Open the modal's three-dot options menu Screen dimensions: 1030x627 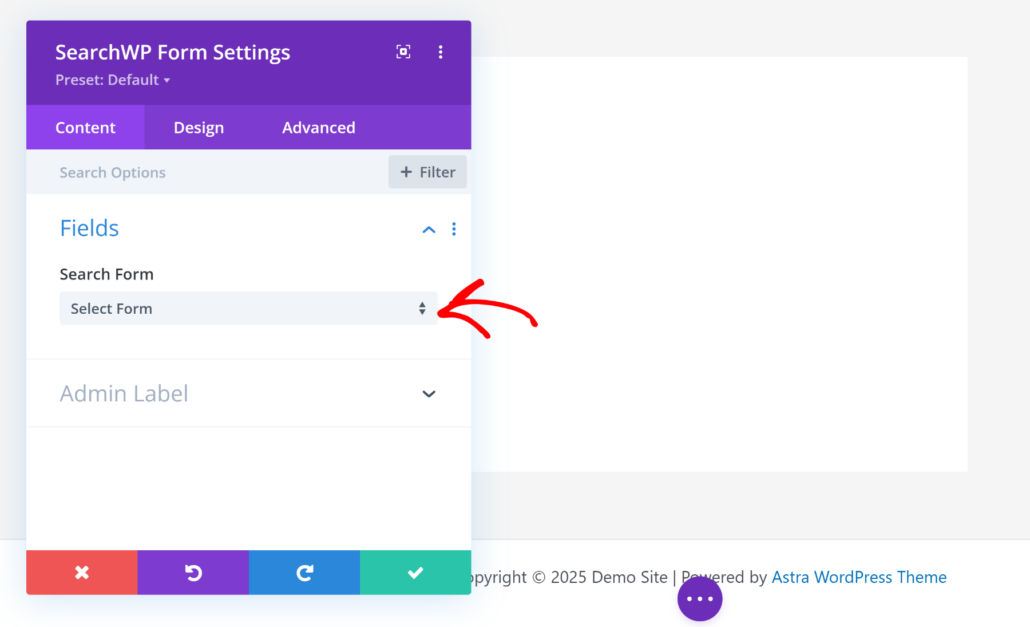[x=441, y=52]
